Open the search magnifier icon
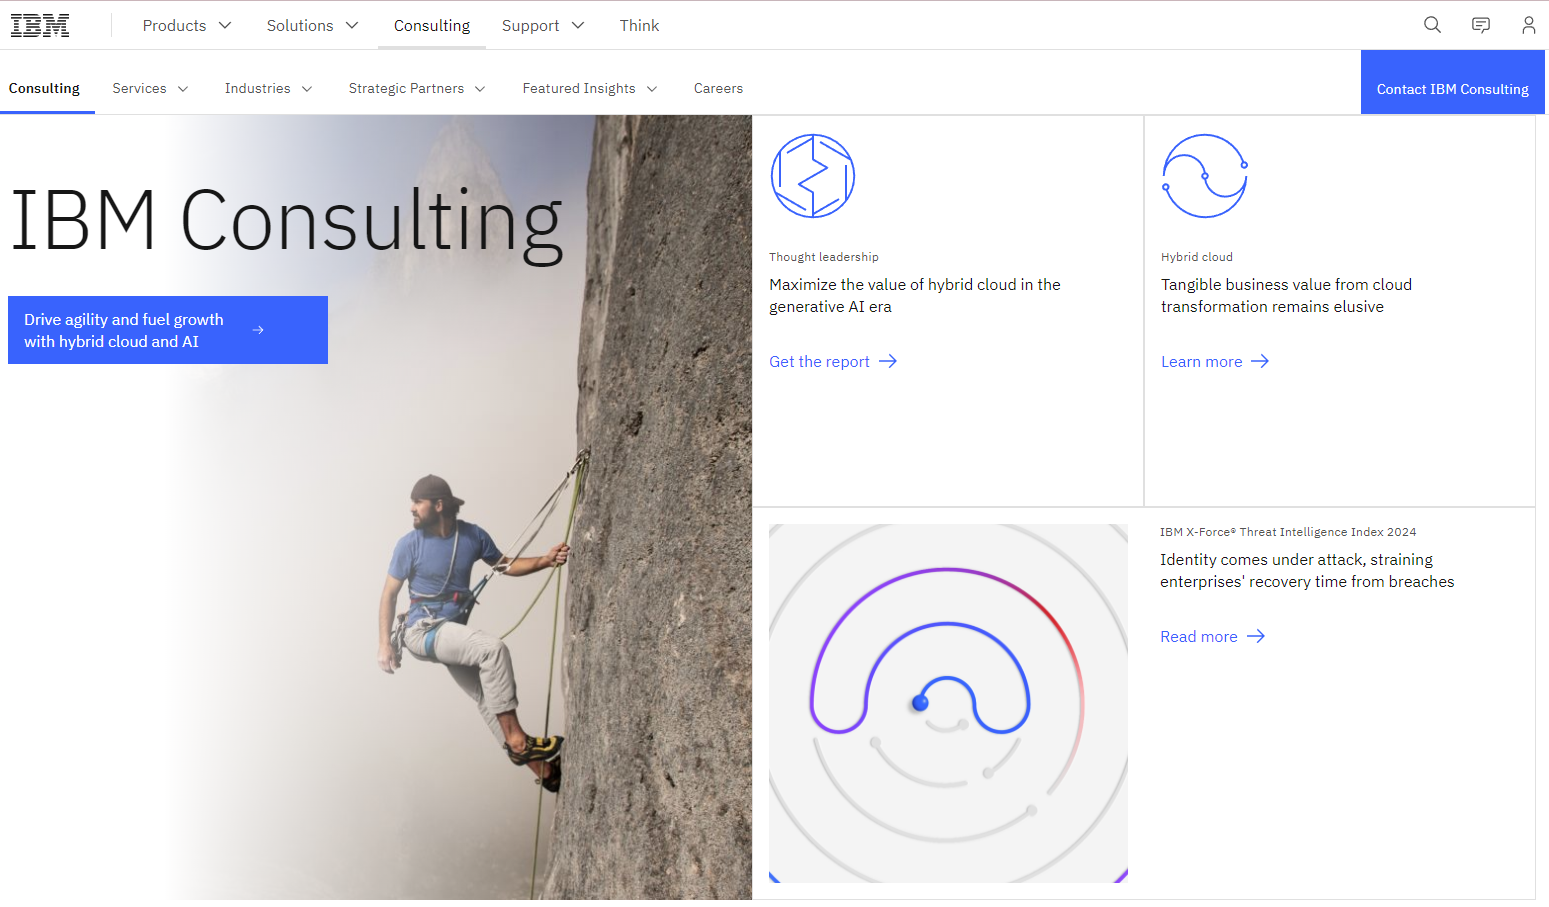 tap(1432, 25)
